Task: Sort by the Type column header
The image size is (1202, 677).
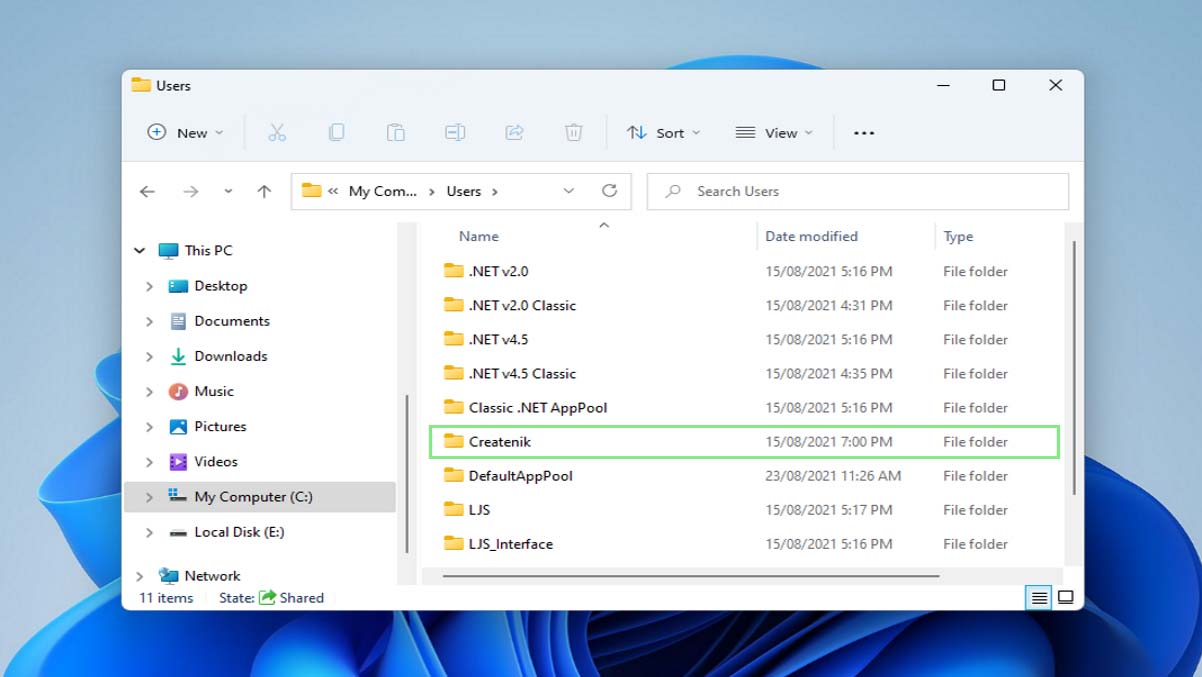Action: [x=958, y=236]
